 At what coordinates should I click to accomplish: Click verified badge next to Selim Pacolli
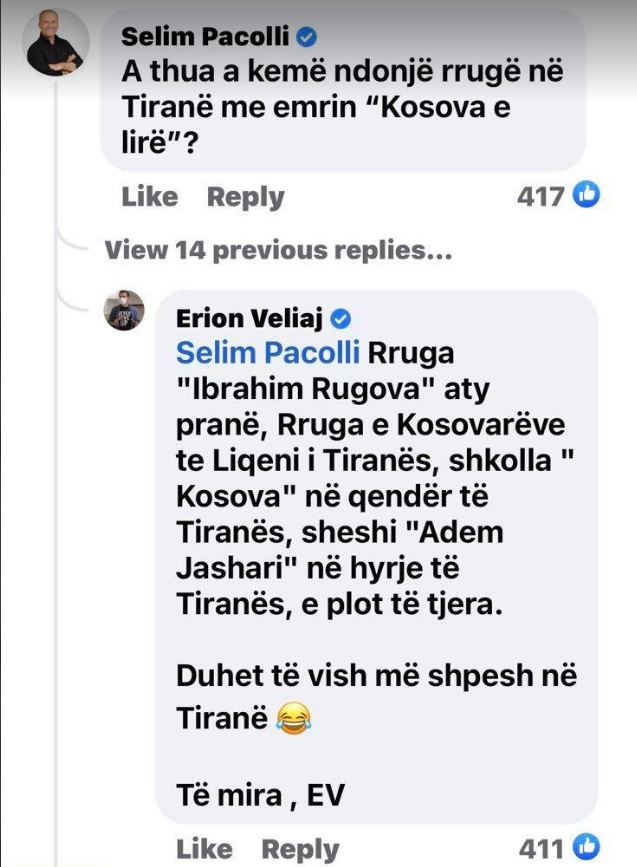309,37
